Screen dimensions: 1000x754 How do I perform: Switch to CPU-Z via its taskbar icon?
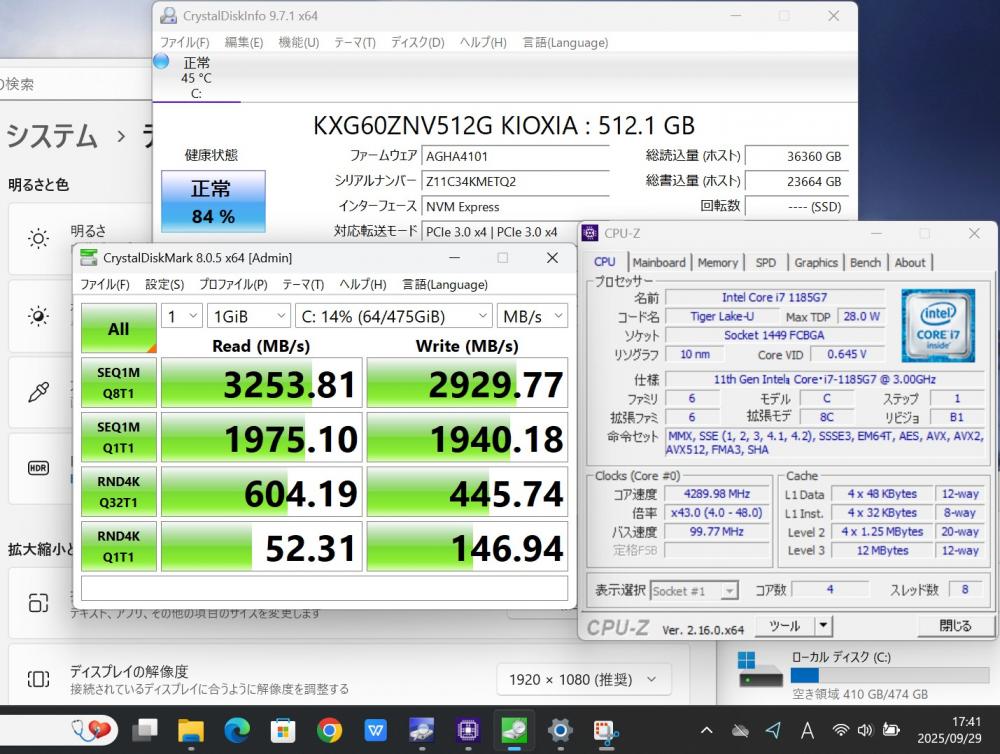[x=467, y=730]
